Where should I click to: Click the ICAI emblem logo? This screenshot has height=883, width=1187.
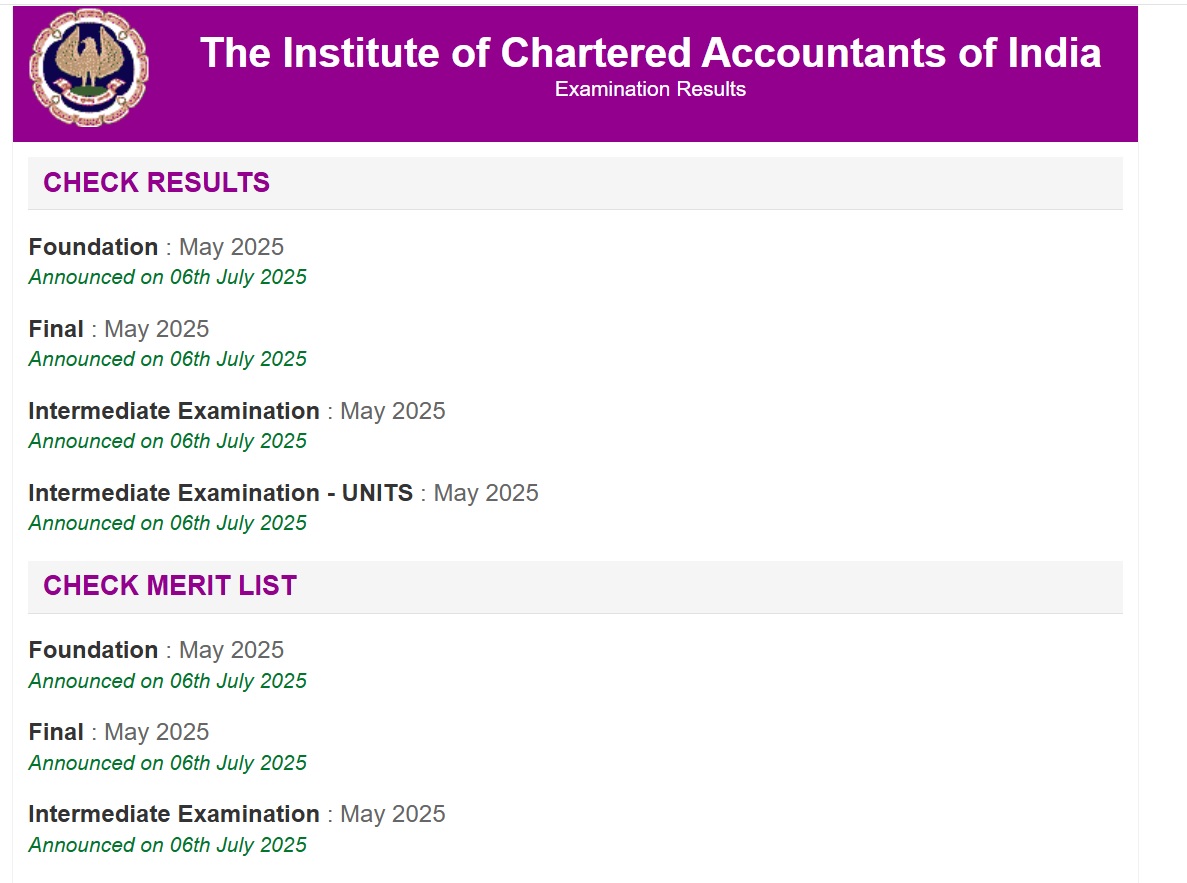click(x=88, y=68)
